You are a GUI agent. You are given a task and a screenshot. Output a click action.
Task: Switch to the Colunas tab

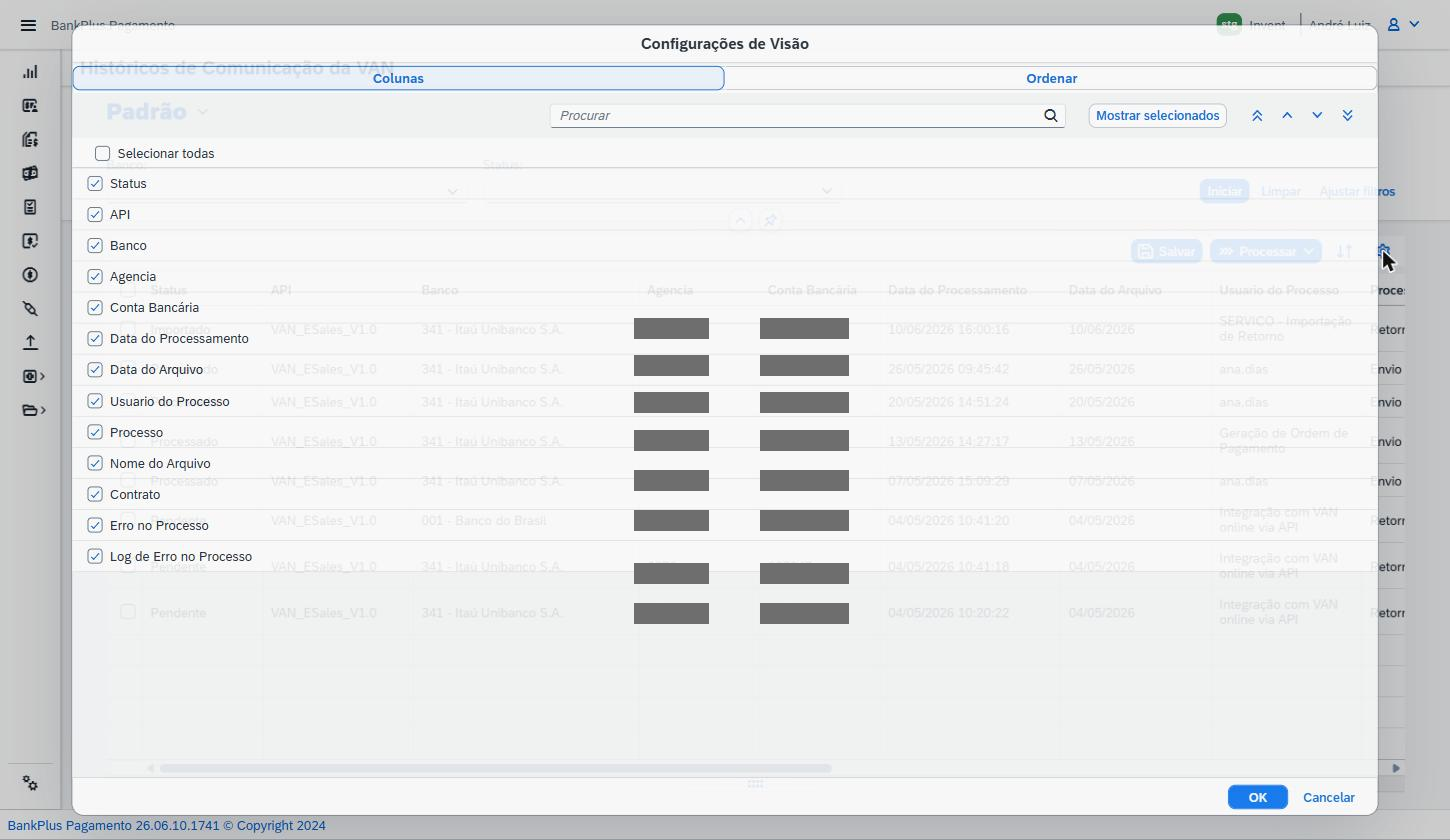tap(398, 78)
